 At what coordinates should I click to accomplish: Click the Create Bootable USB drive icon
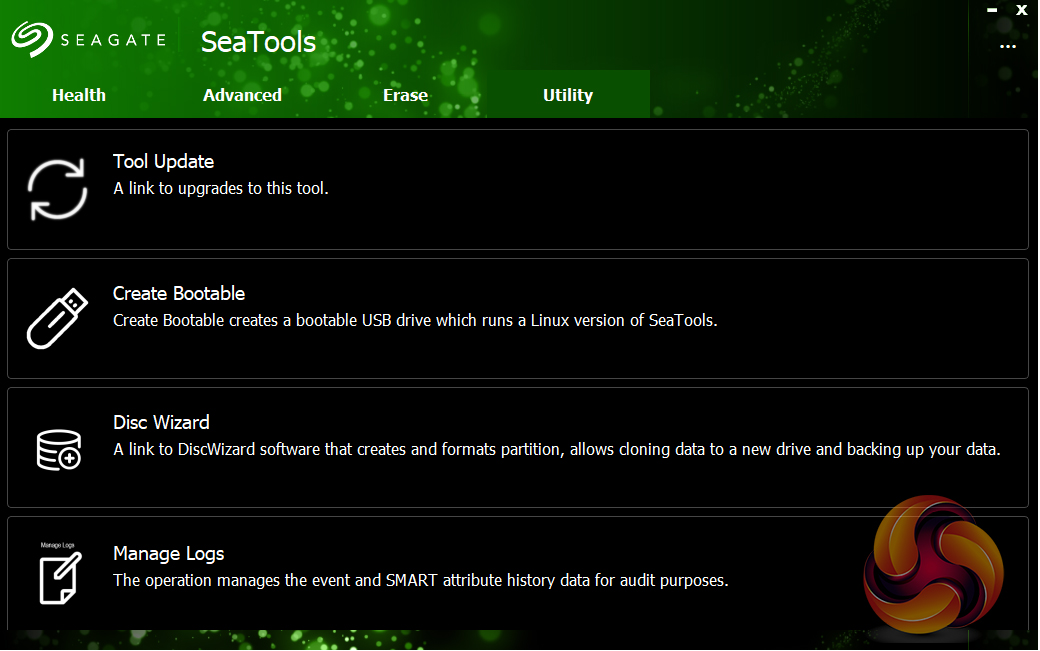pos(58,318)
